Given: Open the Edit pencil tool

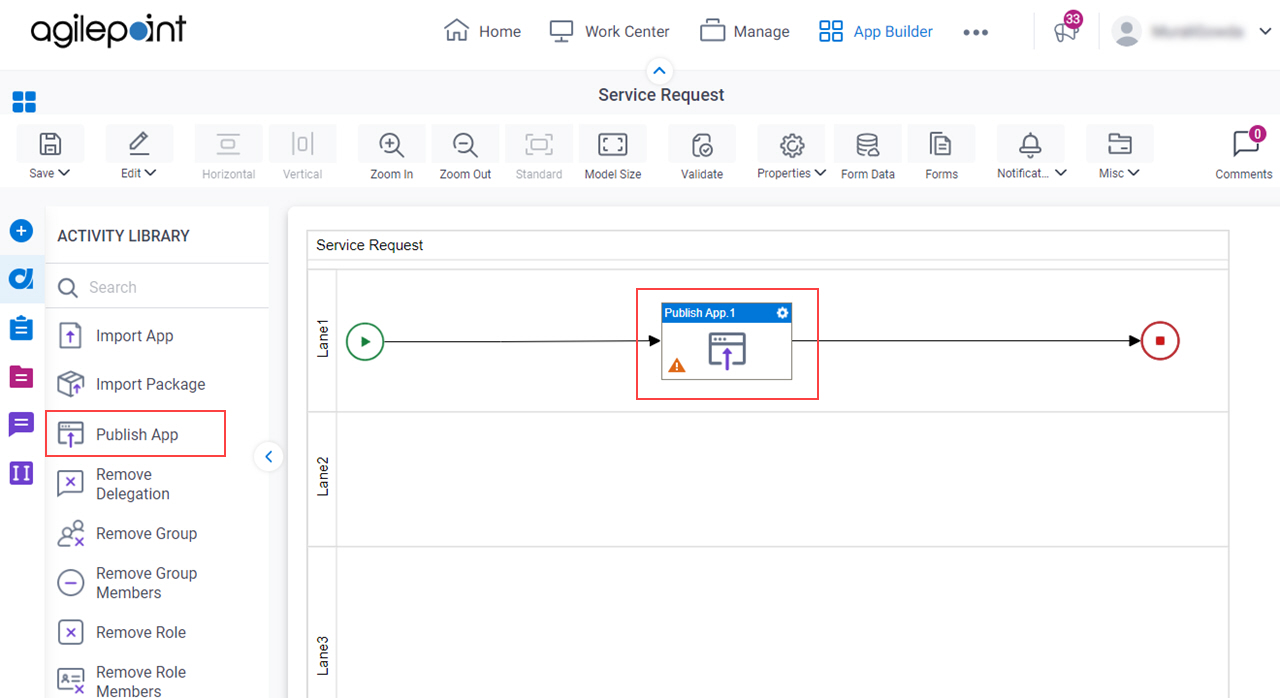Looking at the screenshot, I should pos(139,144).
